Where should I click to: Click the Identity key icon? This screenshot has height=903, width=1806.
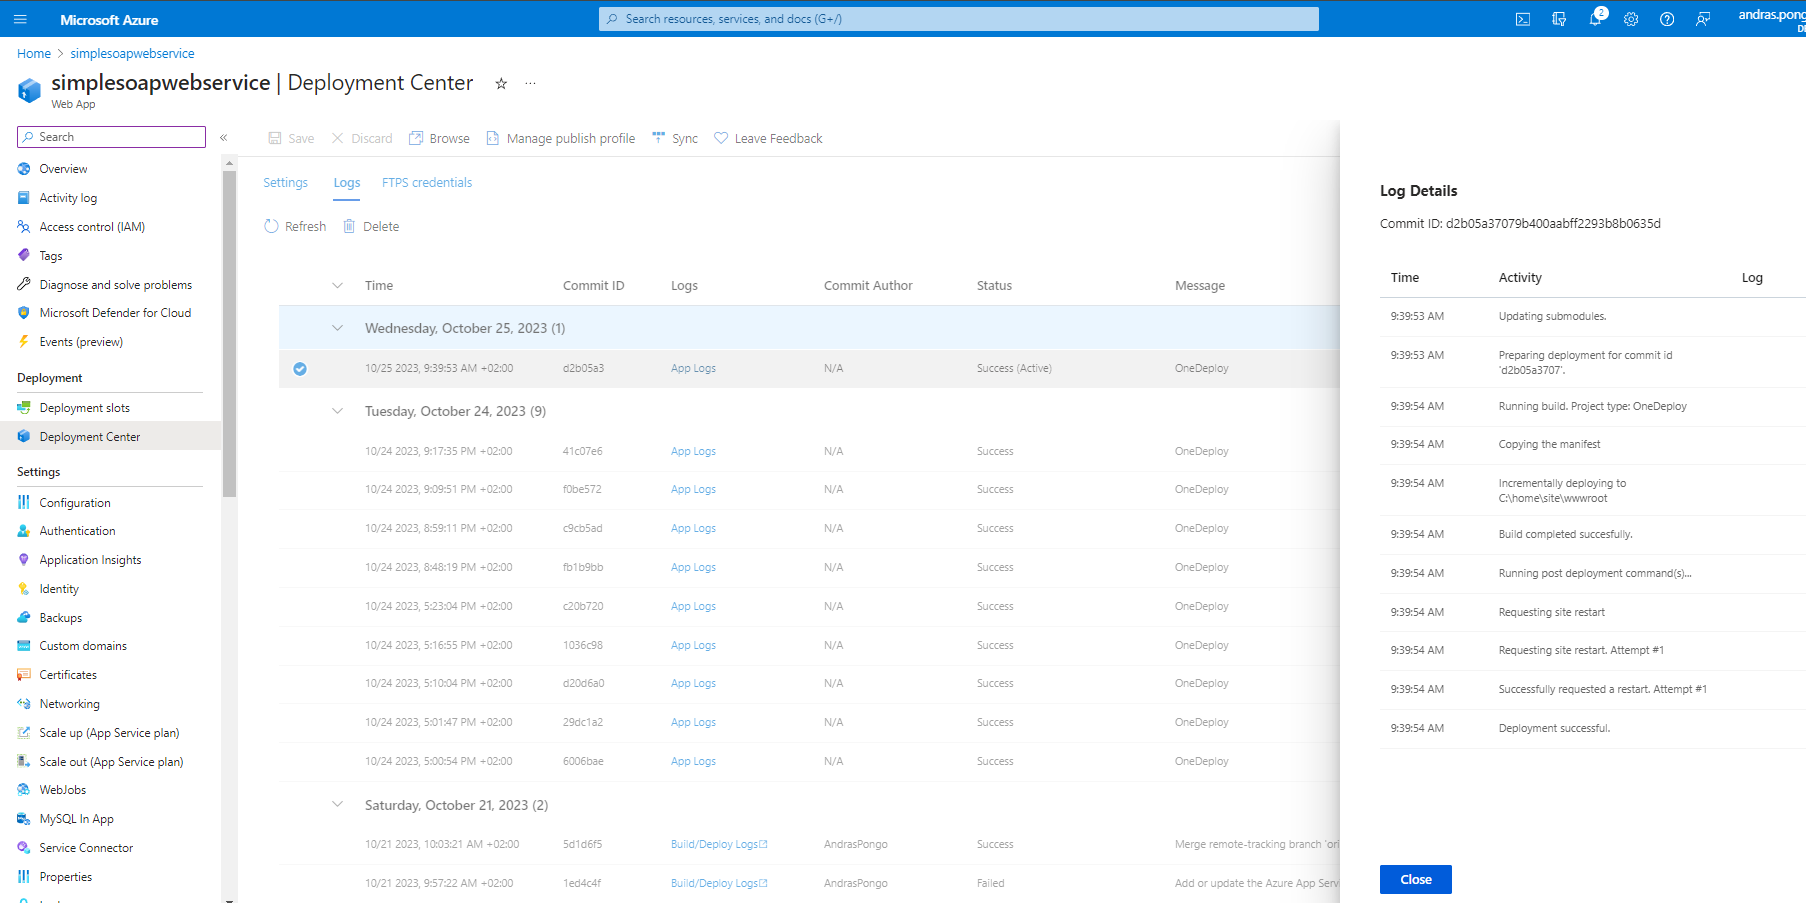24,589
